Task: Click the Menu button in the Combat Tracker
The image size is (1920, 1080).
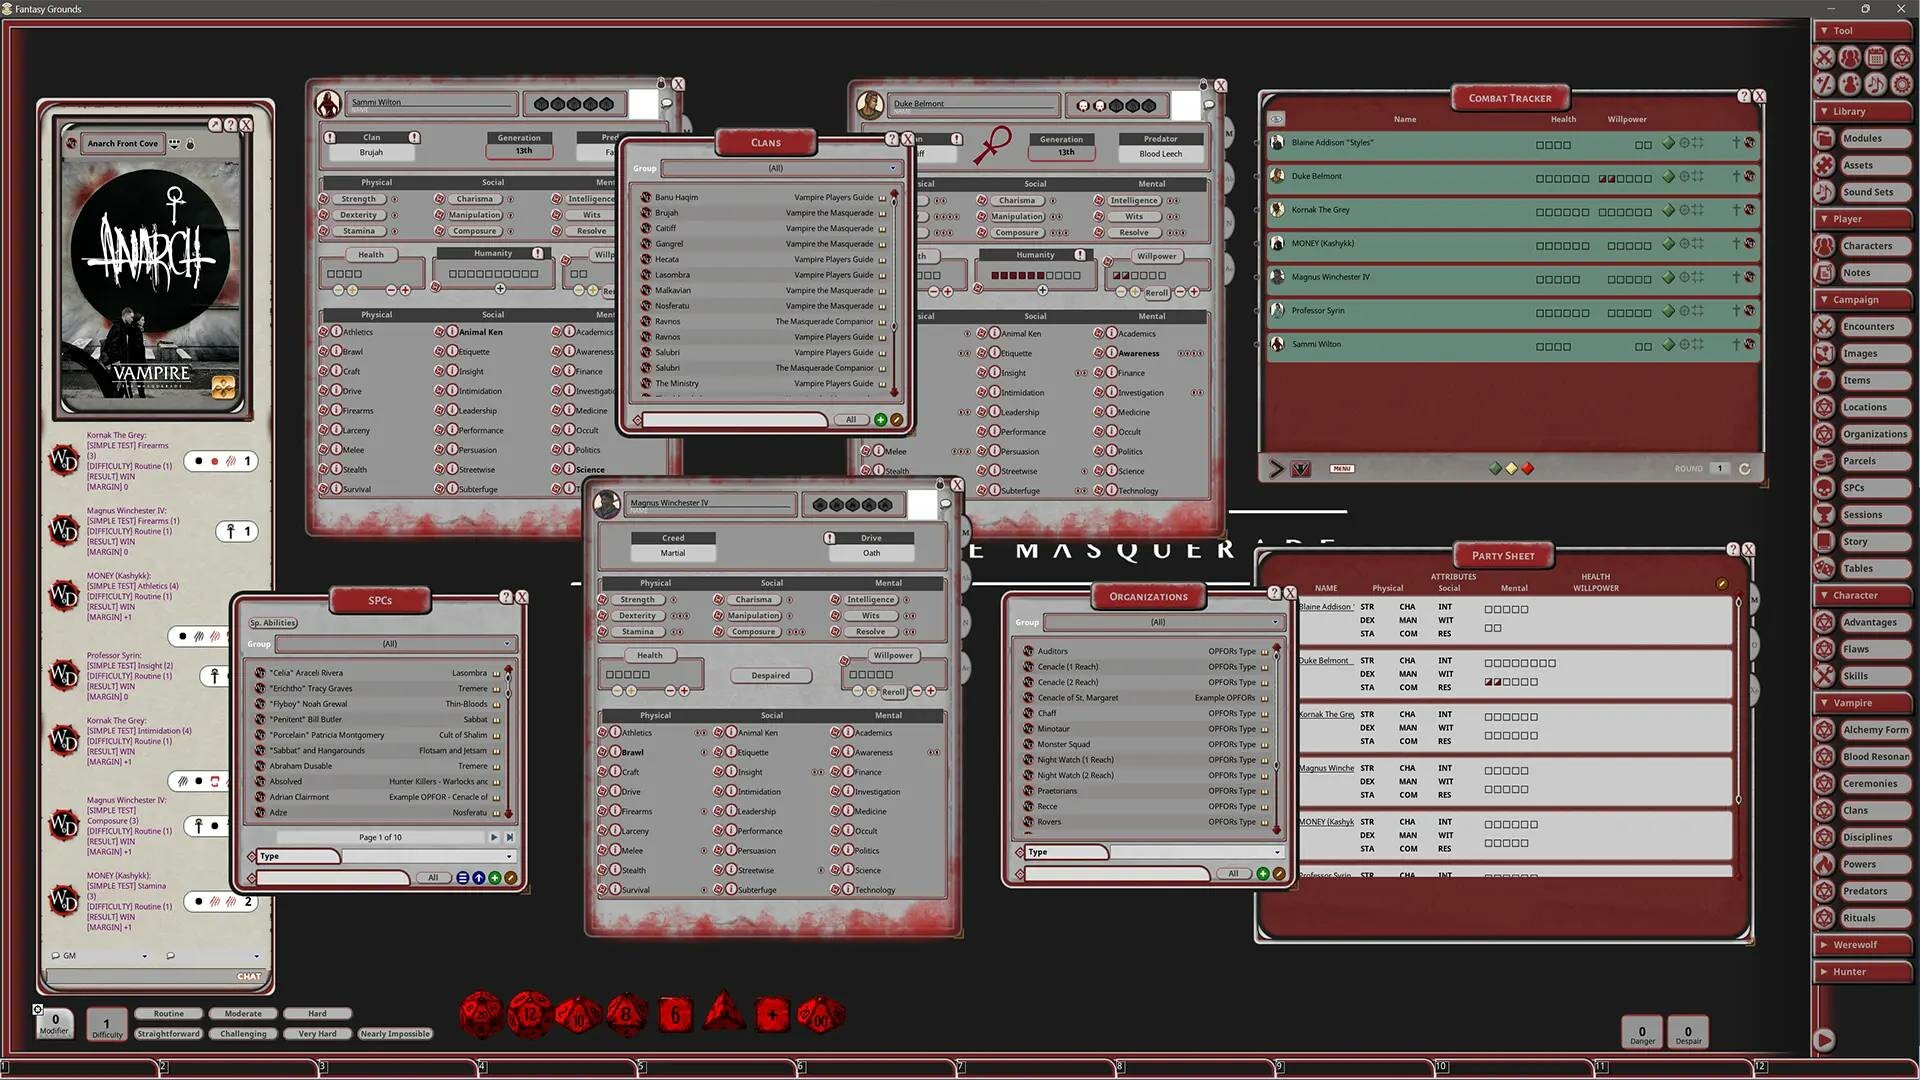Action: 1342,468
